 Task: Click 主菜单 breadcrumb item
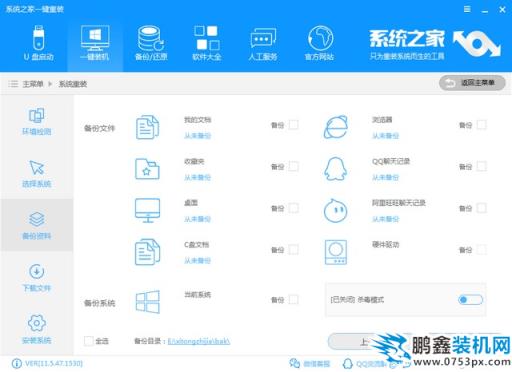pyautogui.click(x=33, y=84)
